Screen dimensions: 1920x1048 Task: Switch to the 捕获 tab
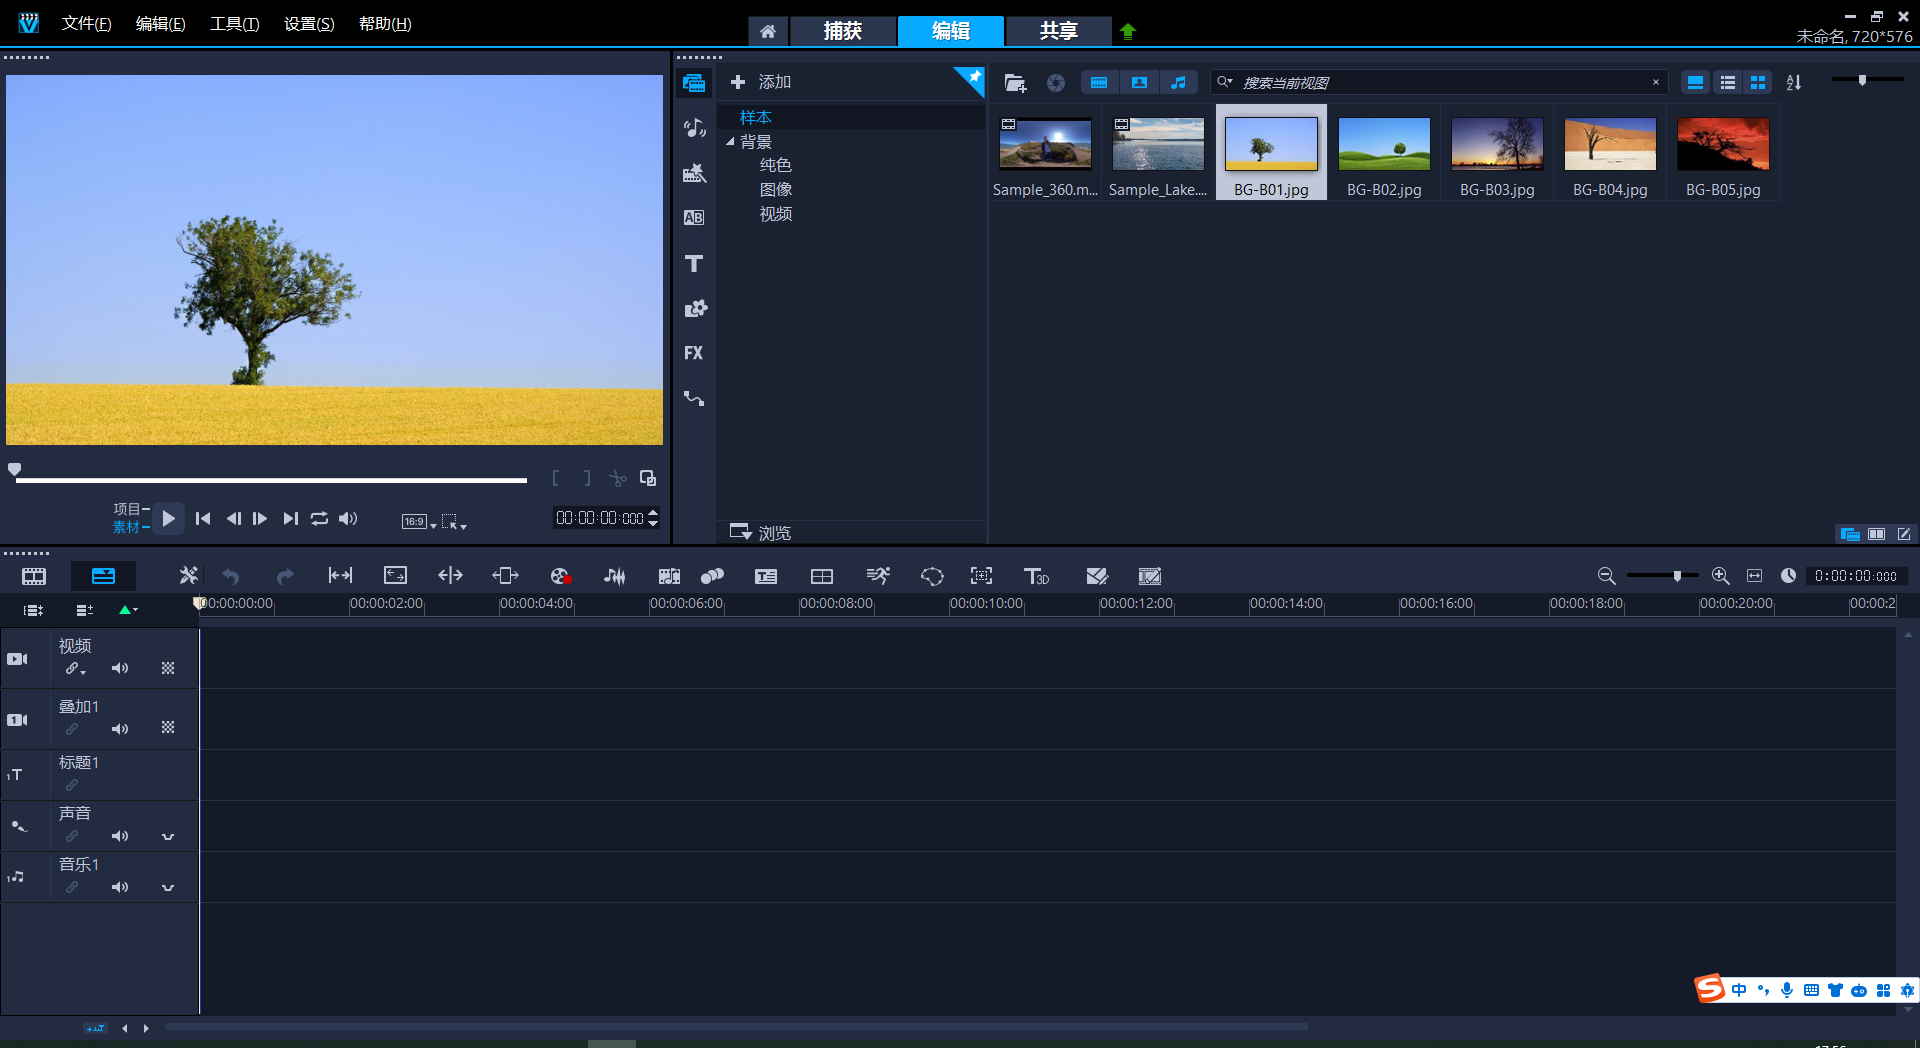(x=842, y=31)
